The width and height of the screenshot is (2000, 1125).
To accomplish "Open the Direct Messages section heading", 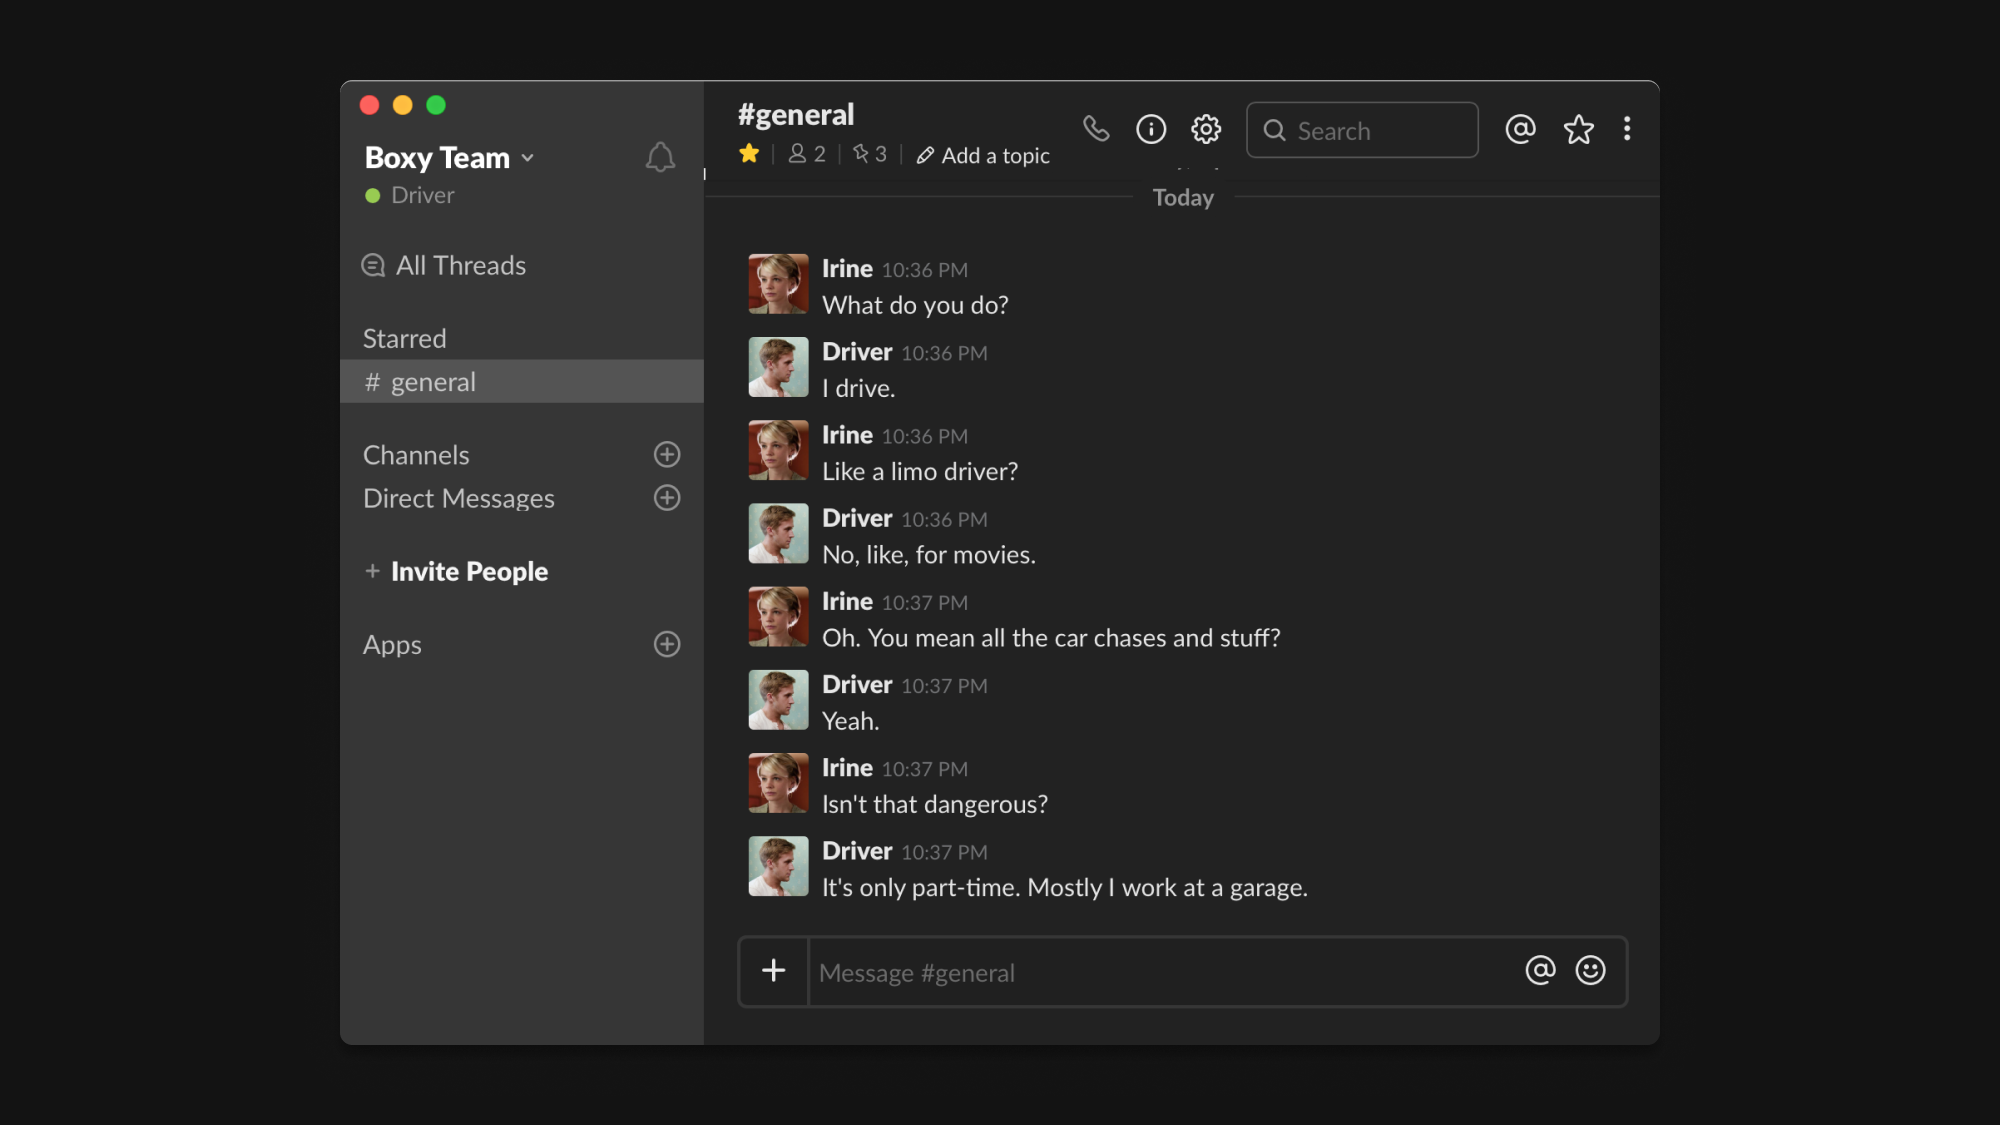I will (458, 498).
